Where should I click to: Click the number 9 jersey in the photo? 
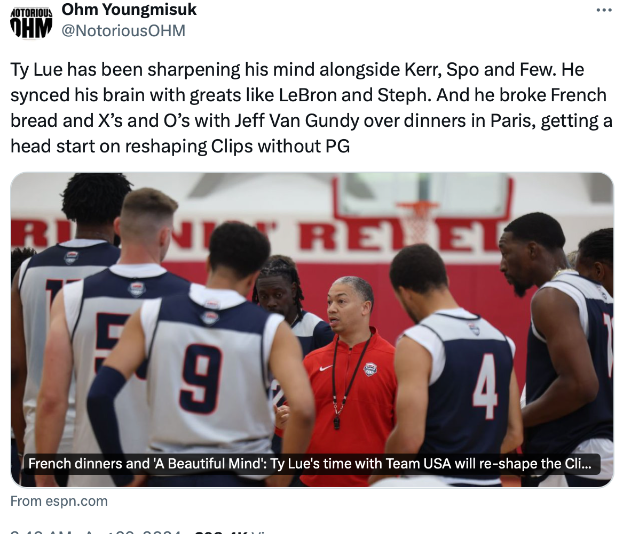point(200,378)
